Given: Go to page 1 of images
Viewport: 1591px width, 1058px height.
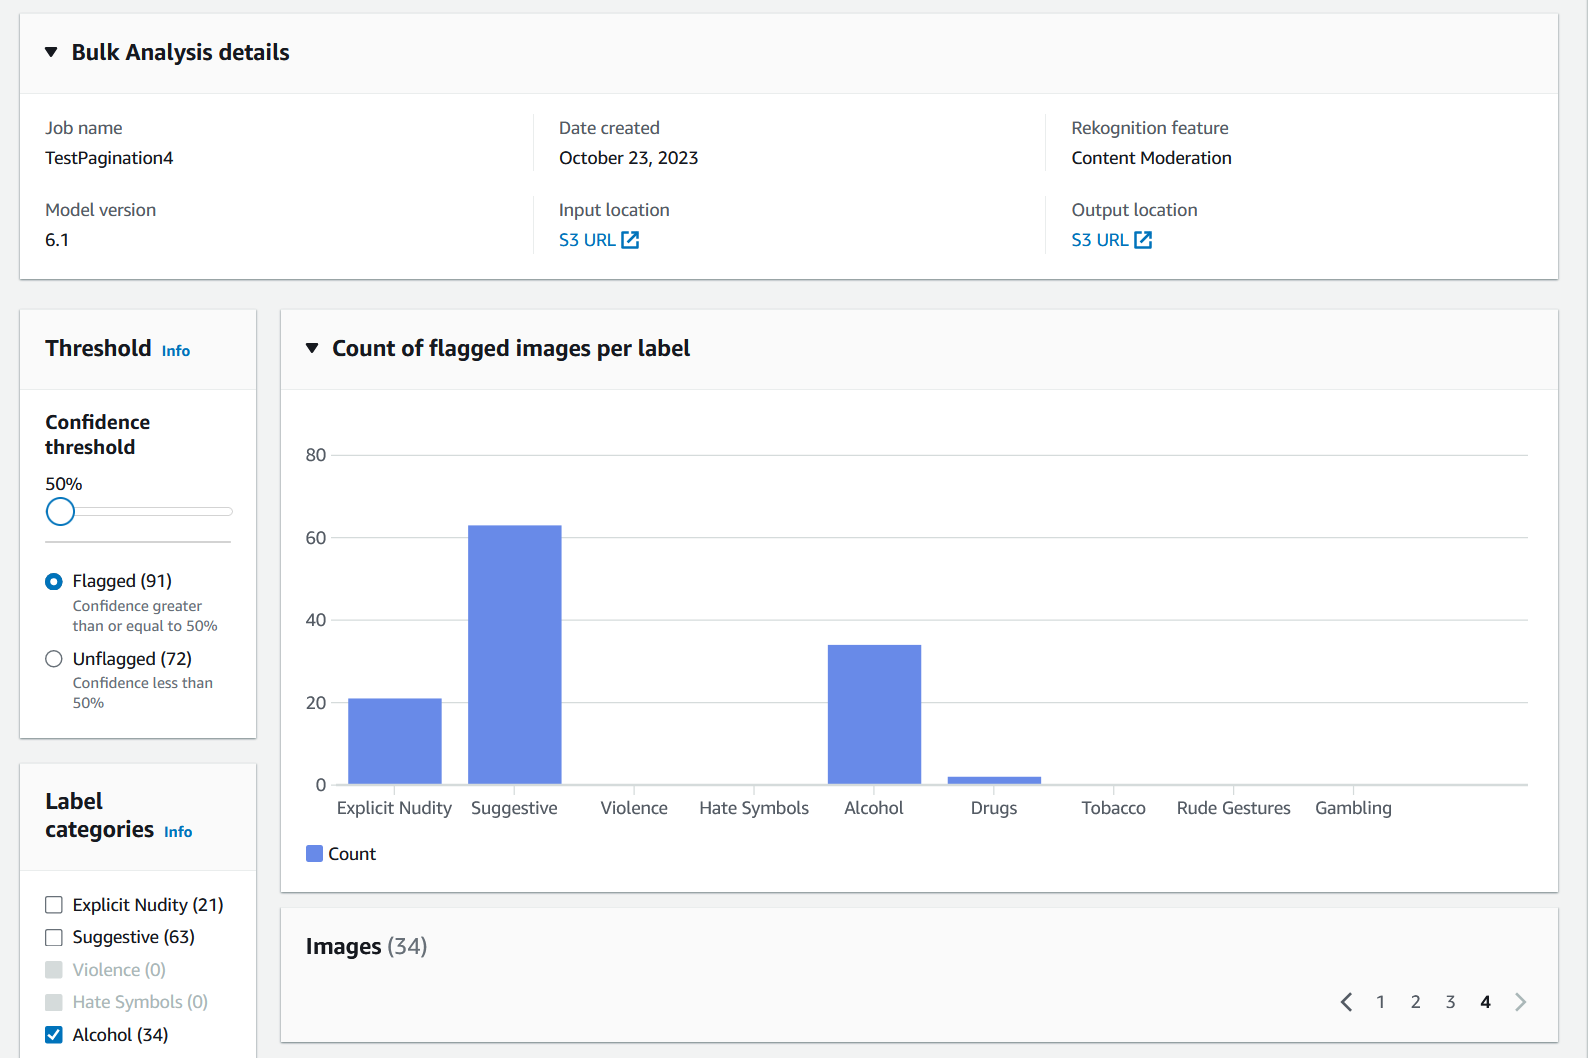Looking at the screenshot, I should (x=1381, y=1002).
